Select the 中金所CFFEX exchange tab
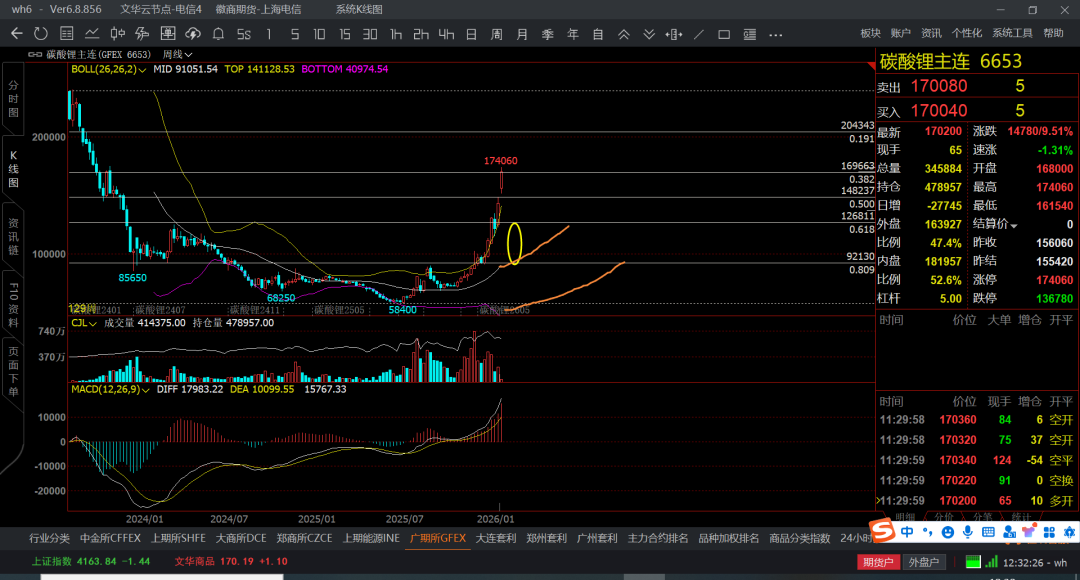 [110, 538]
